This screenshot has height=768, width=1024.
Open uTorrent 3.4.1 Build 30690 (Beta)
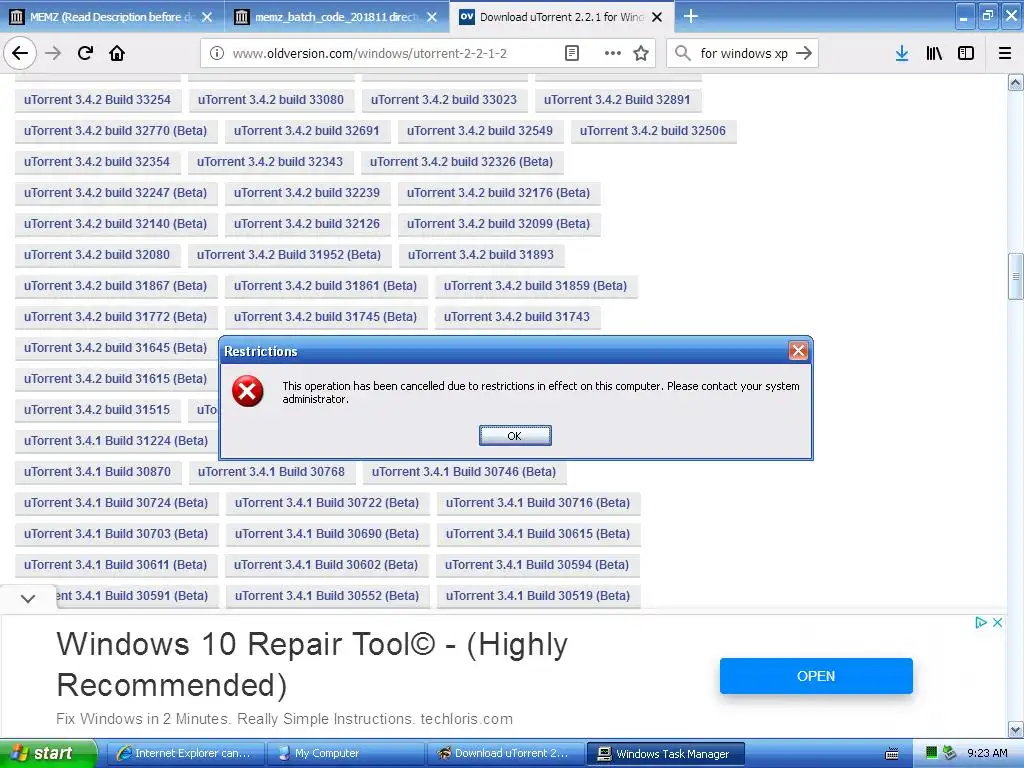tap(327, 534)
